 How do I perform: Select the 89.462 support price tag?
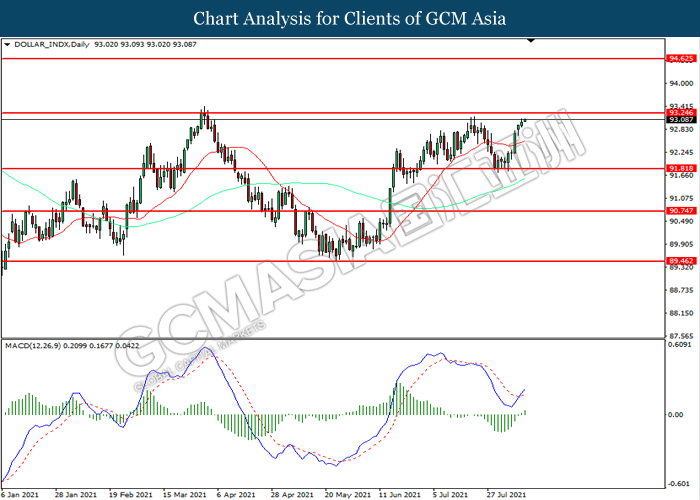click(680, 260)
